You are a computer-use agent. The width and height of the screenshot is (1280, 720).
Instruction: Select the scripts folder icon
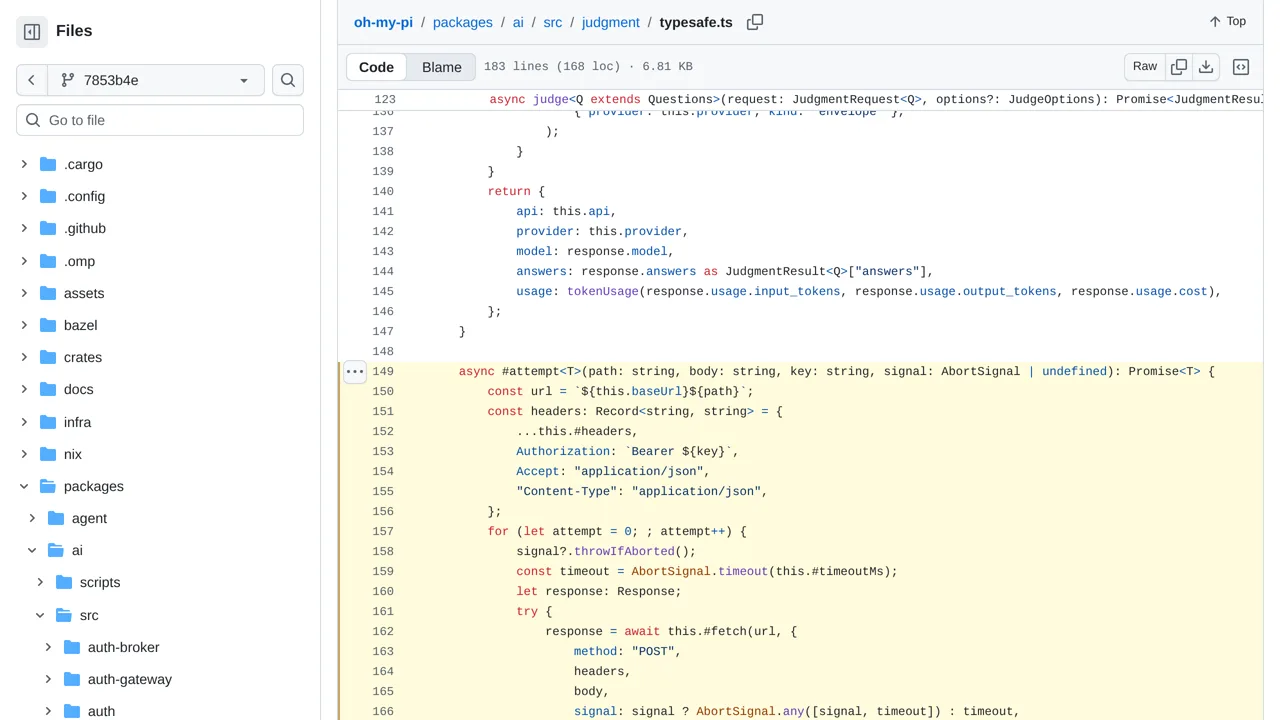pyautogui.click(x=64, y=582)
